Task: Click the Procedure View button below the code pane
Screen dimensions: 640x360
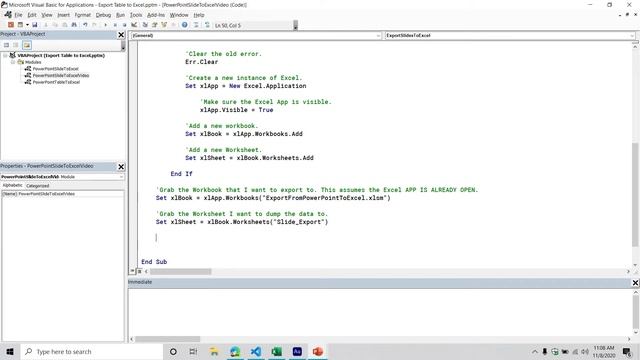Action: pos(133,271)
